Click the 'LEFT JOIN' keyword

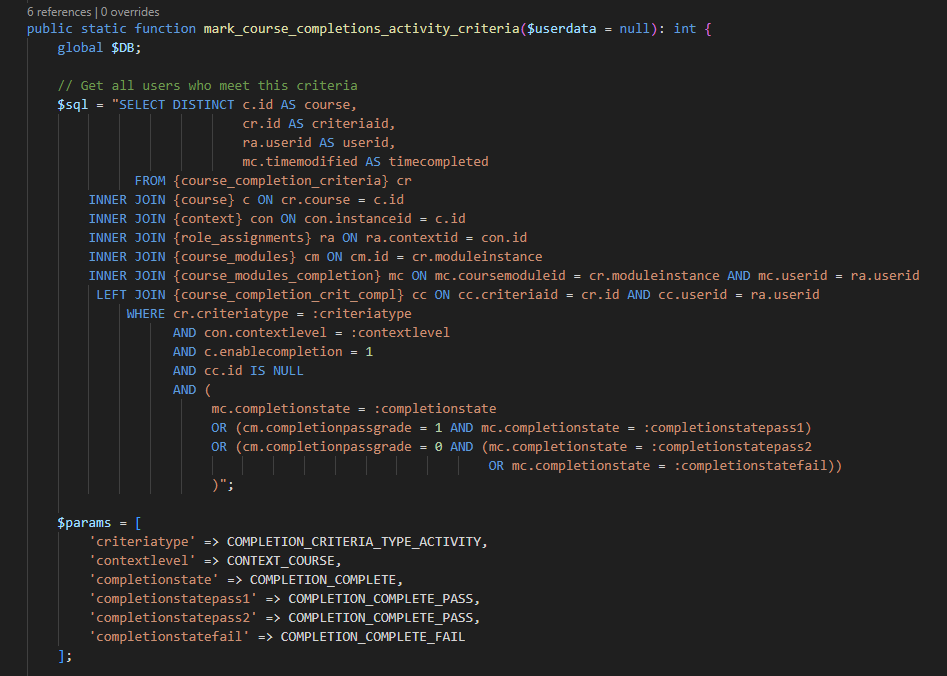pyautogui.click(x=130, y=295)
